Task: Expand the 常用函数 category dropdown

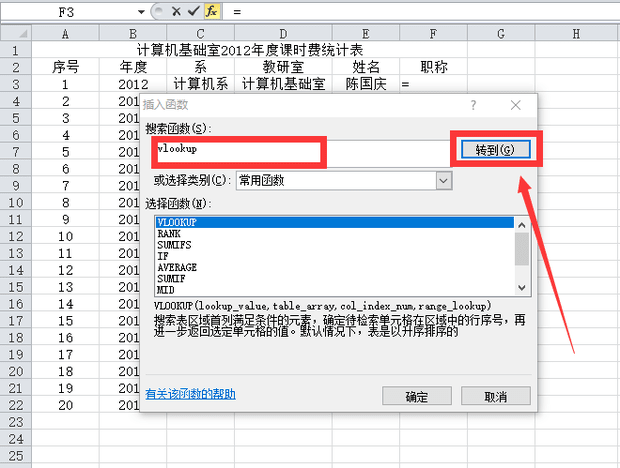Action: point(442,180)
